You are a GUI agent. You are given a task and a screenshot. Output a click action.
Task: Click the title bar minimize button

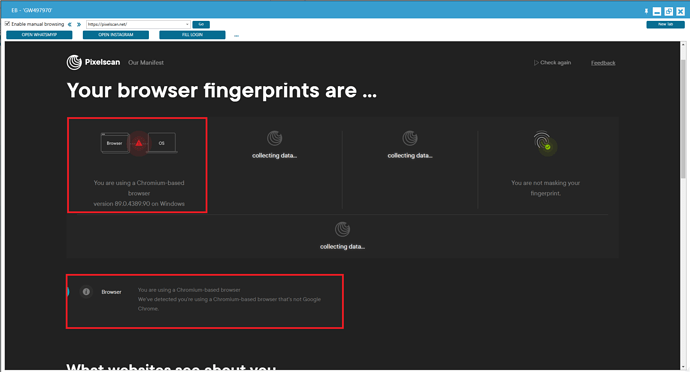(x=657, y=11)
